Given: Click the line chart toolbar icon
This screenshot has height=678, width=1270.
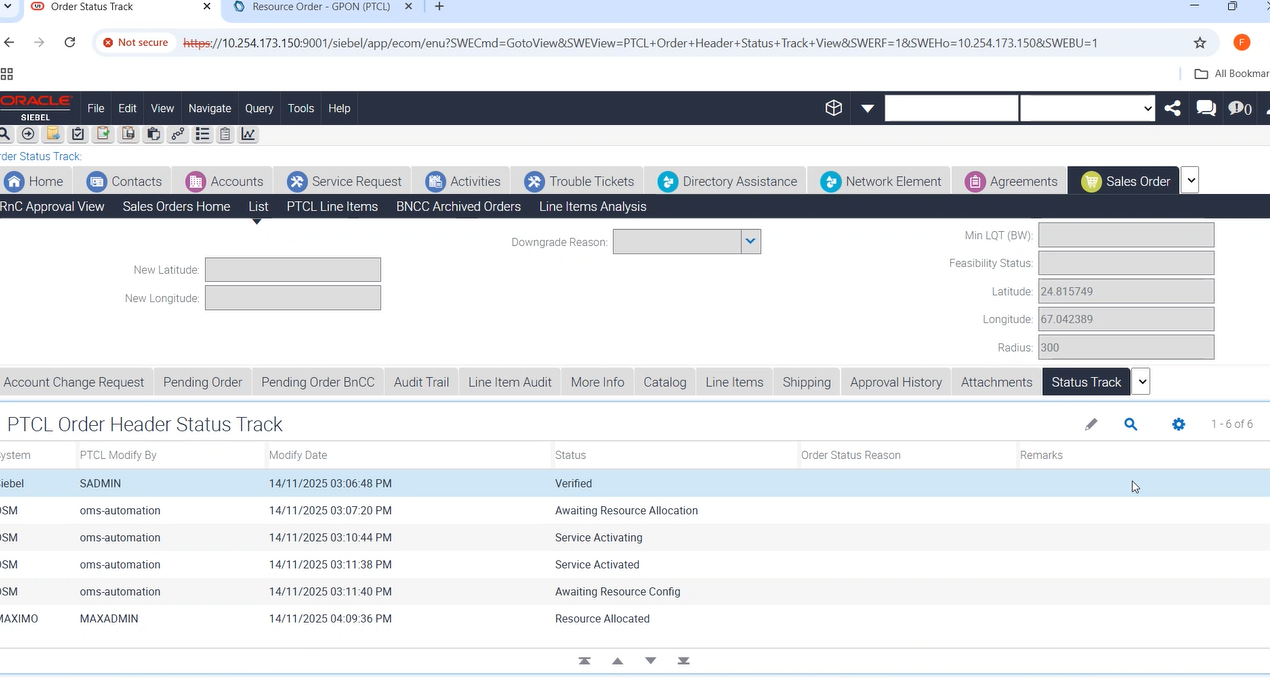Looking at the screenshot, I should pyautogui.click(x=248, y=134).
